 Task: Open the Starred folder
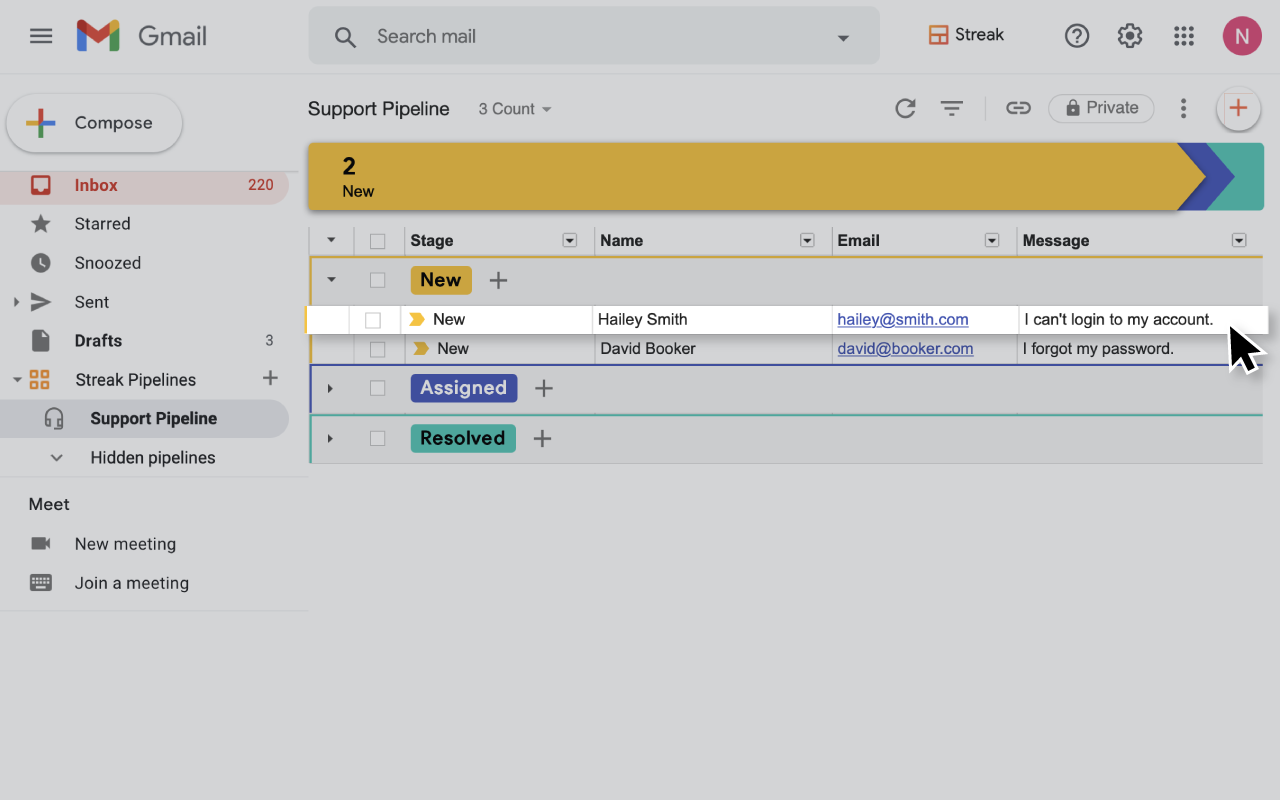click(x=102, y=224)
